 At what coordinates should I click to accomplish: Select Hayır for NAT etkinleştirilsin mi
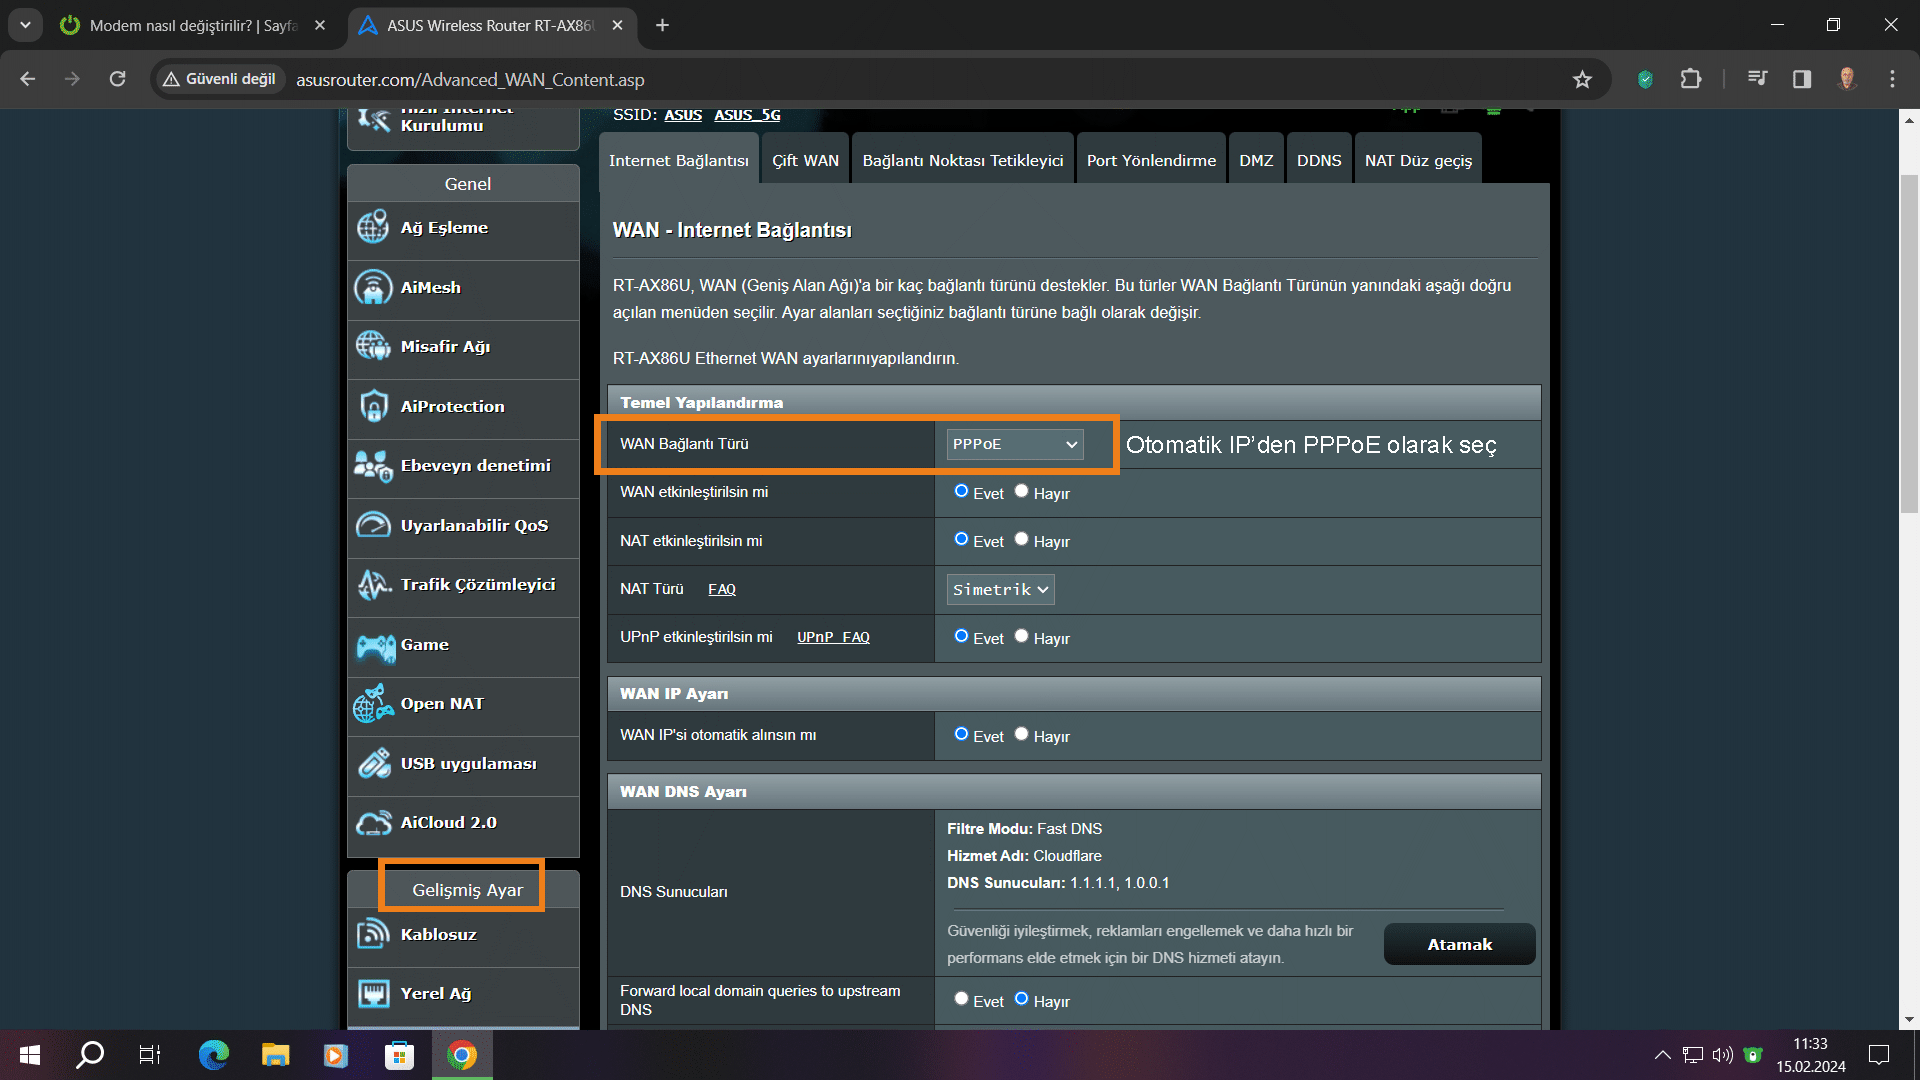pyautogui.click(x=1021, y=539)
